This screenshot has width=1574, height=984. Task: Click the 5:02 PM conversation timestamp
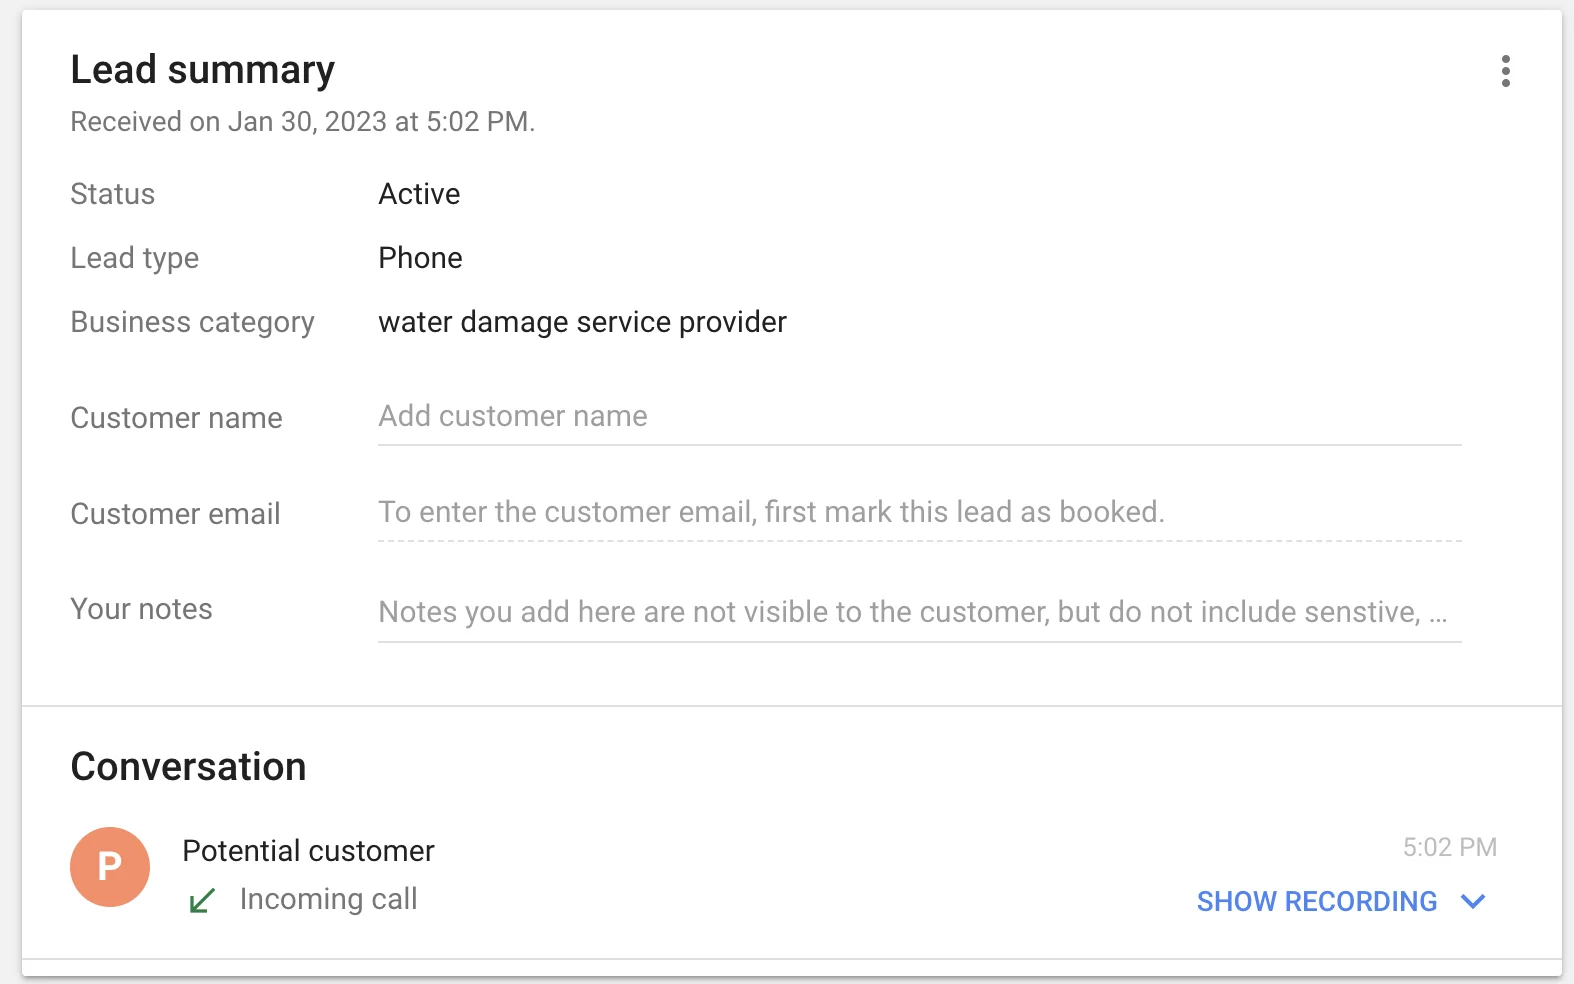coord(1449,847)
